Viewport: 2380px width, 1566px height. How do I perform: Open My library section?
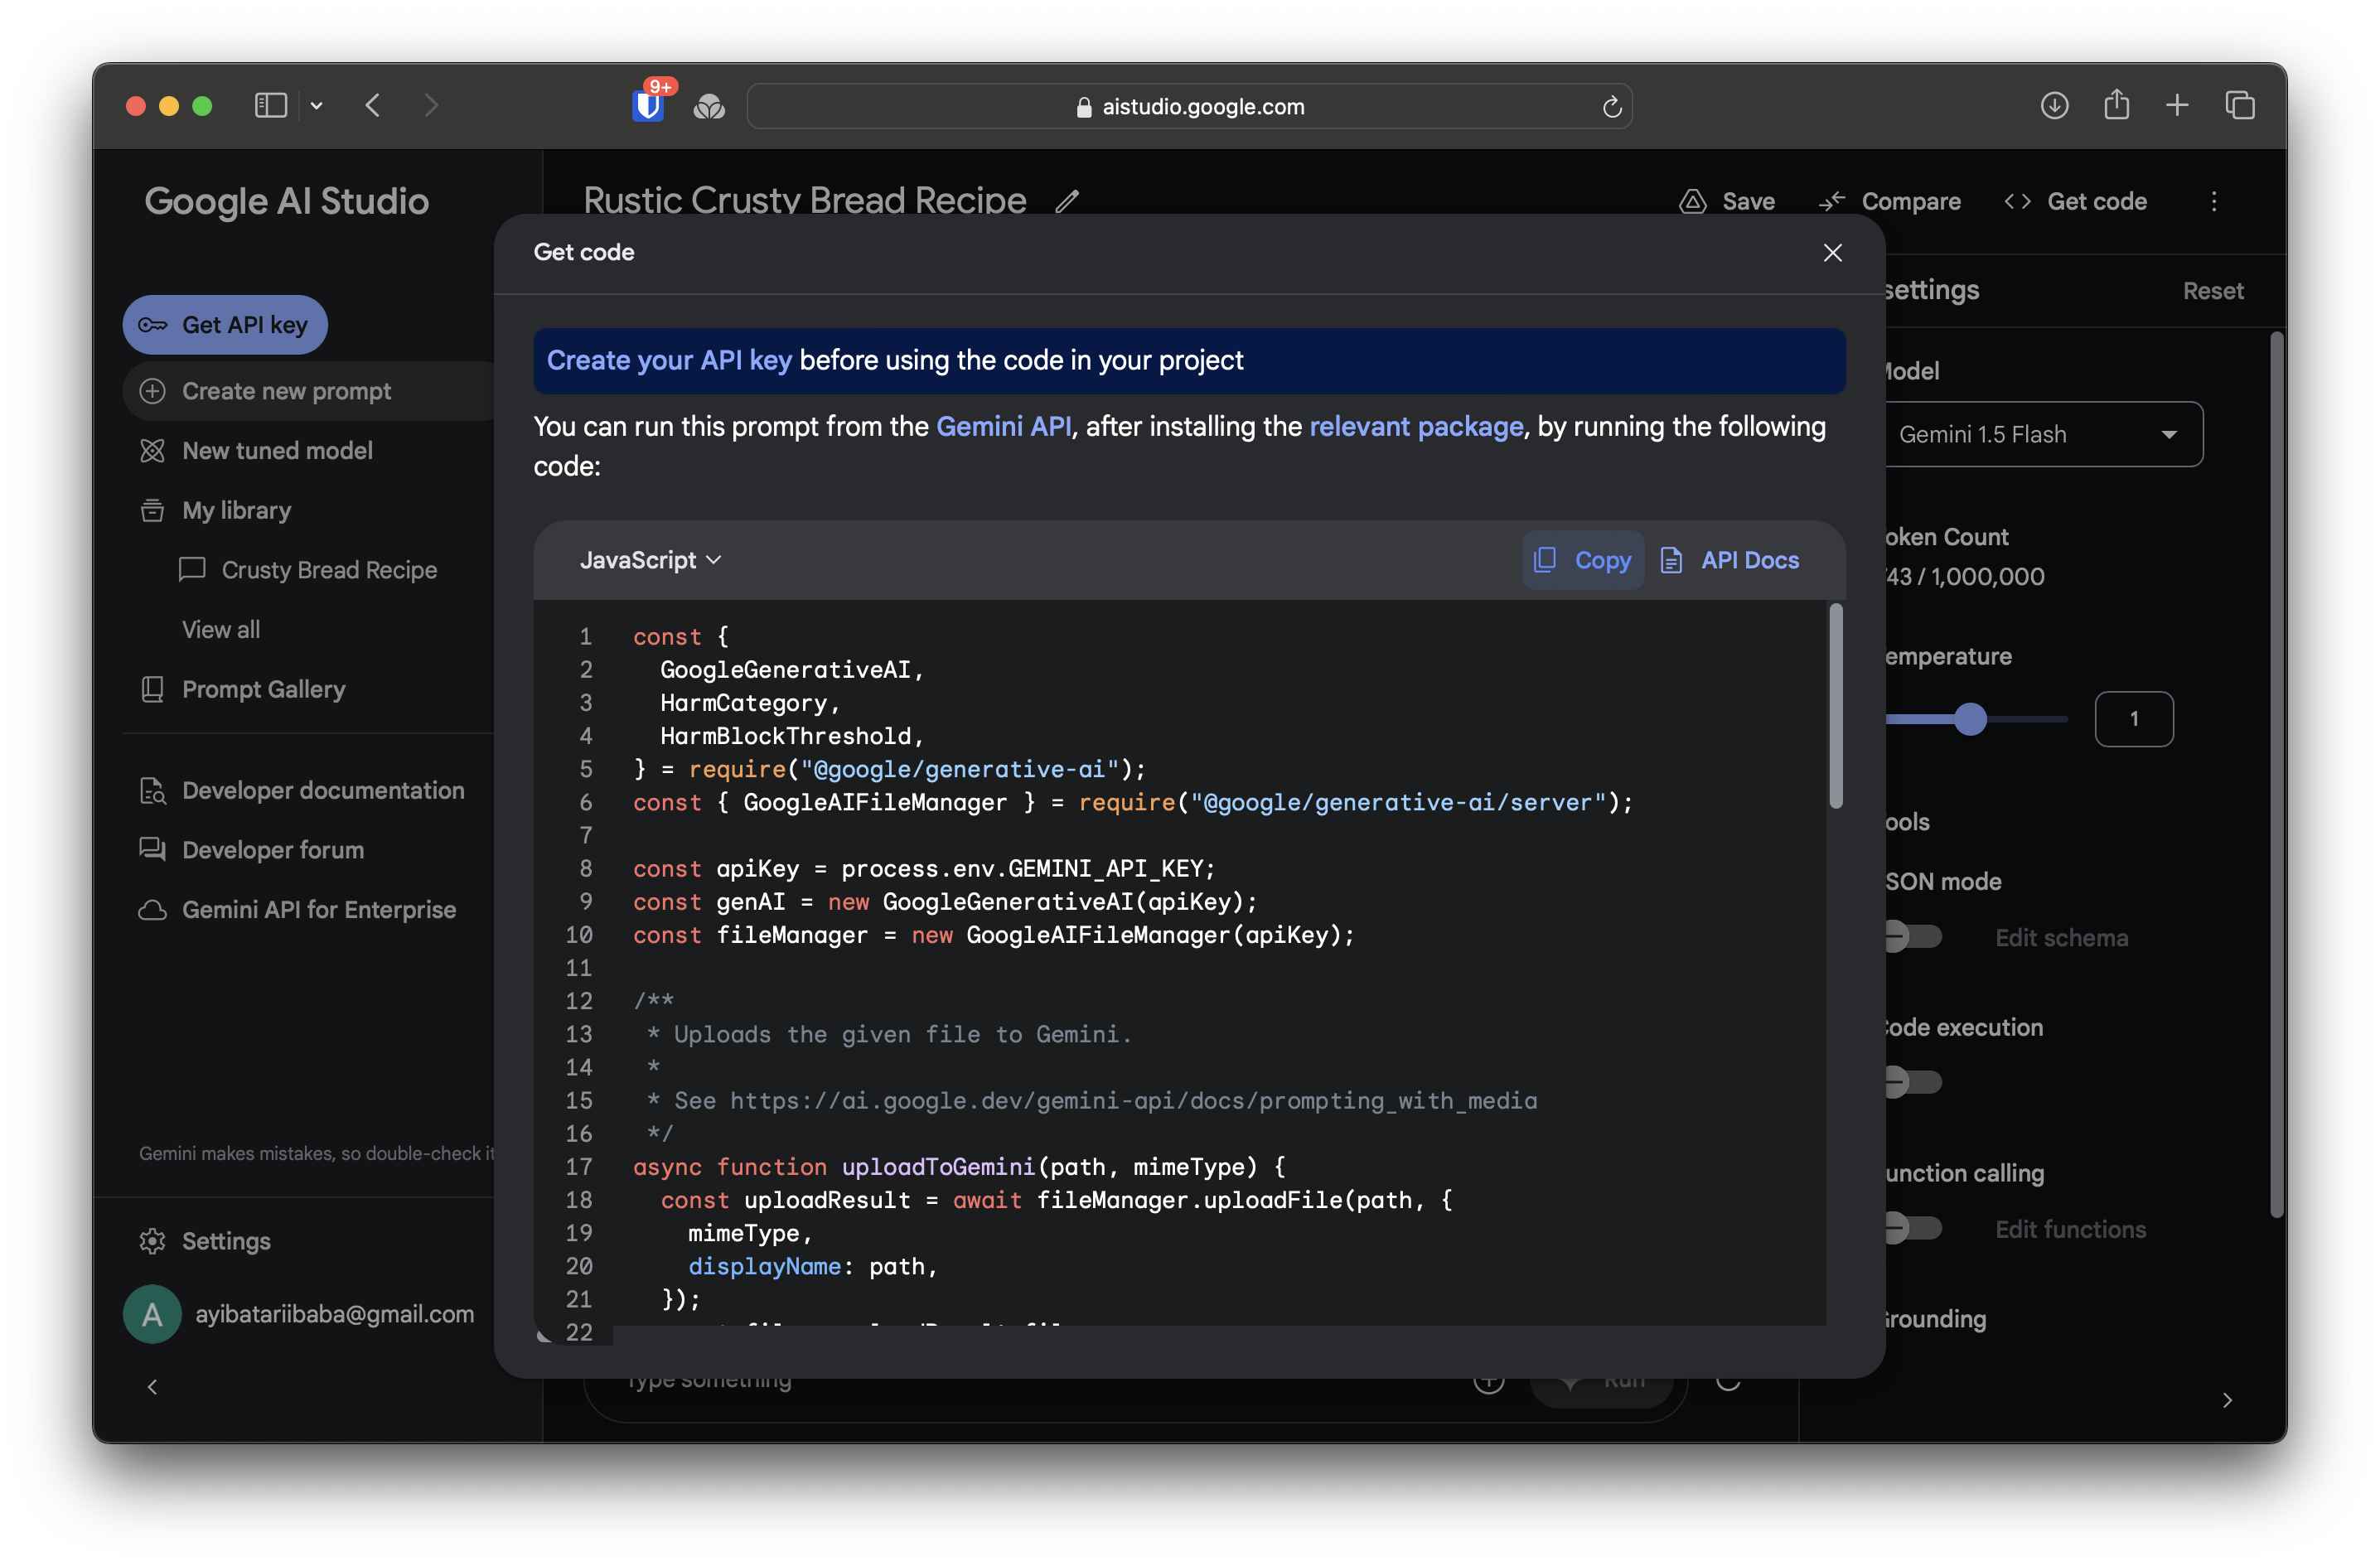[236, 510]
